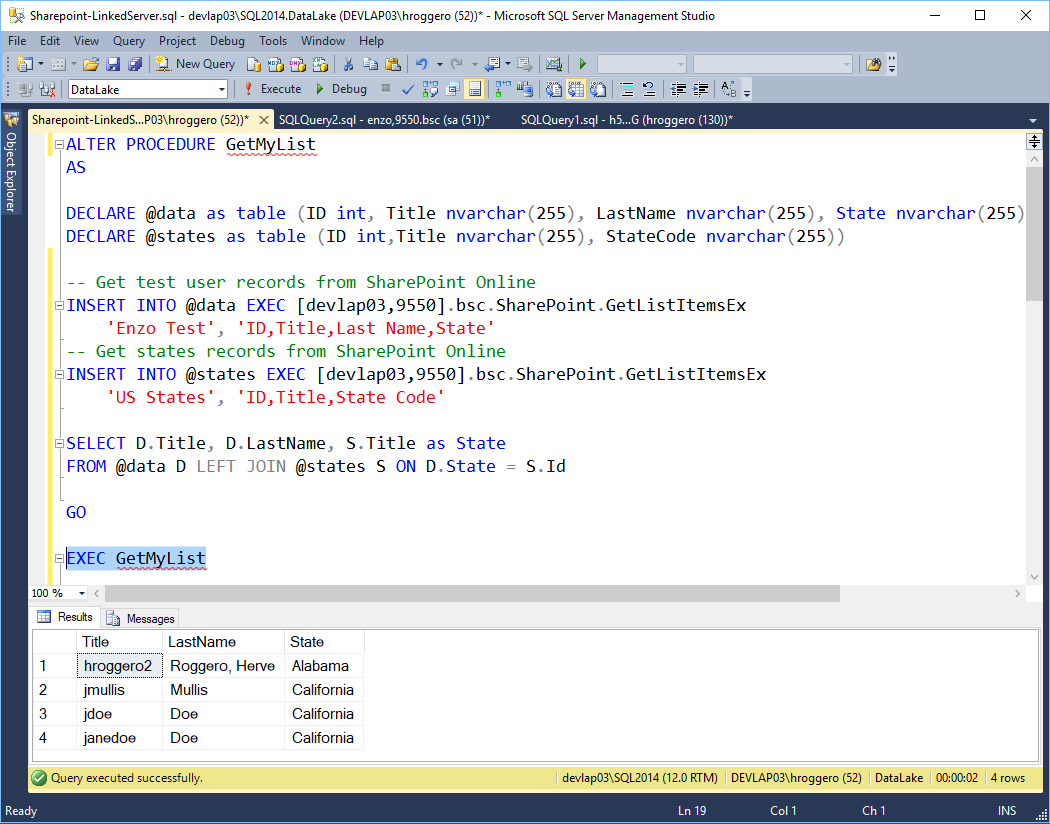
Task: Open the Activity Monitor icon
Action: coord(553,64)
